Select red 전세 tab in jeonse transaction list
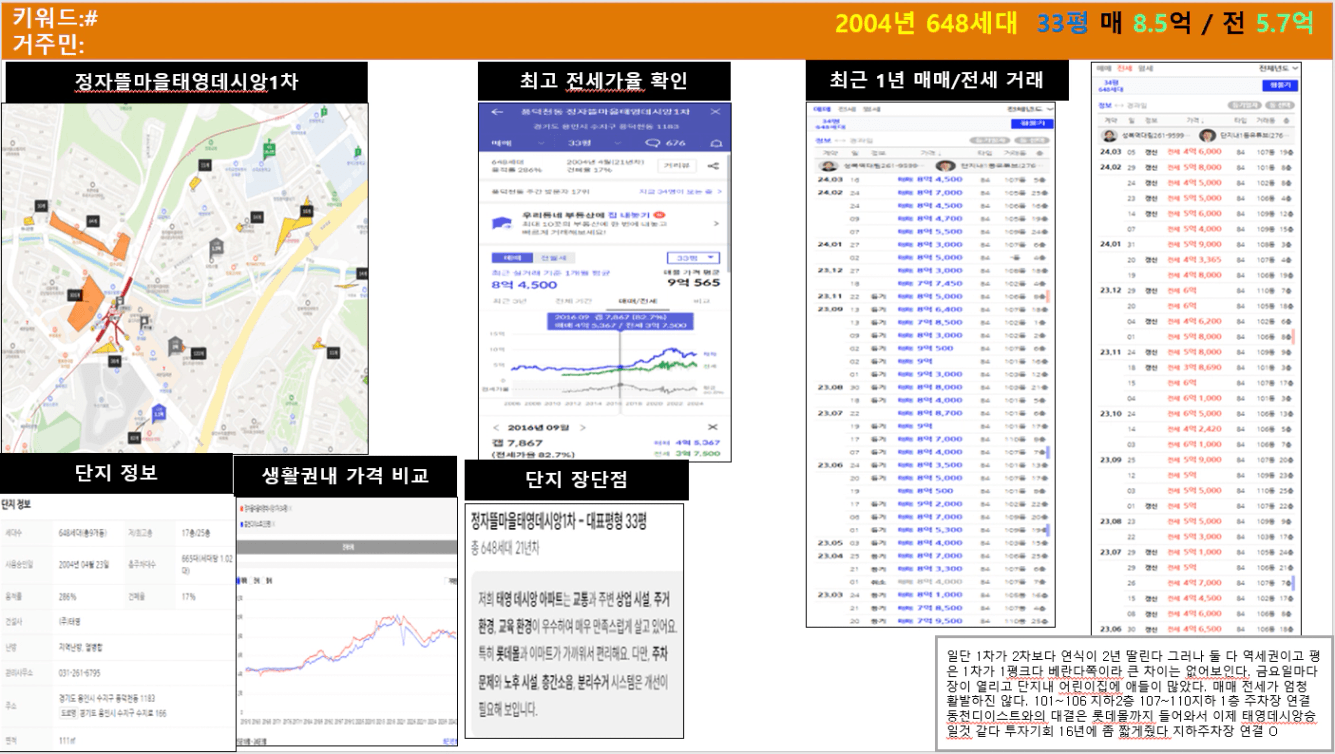The height and width of the screenshot is (754, 1335). pyautogui.click(x=1125, y=69)
